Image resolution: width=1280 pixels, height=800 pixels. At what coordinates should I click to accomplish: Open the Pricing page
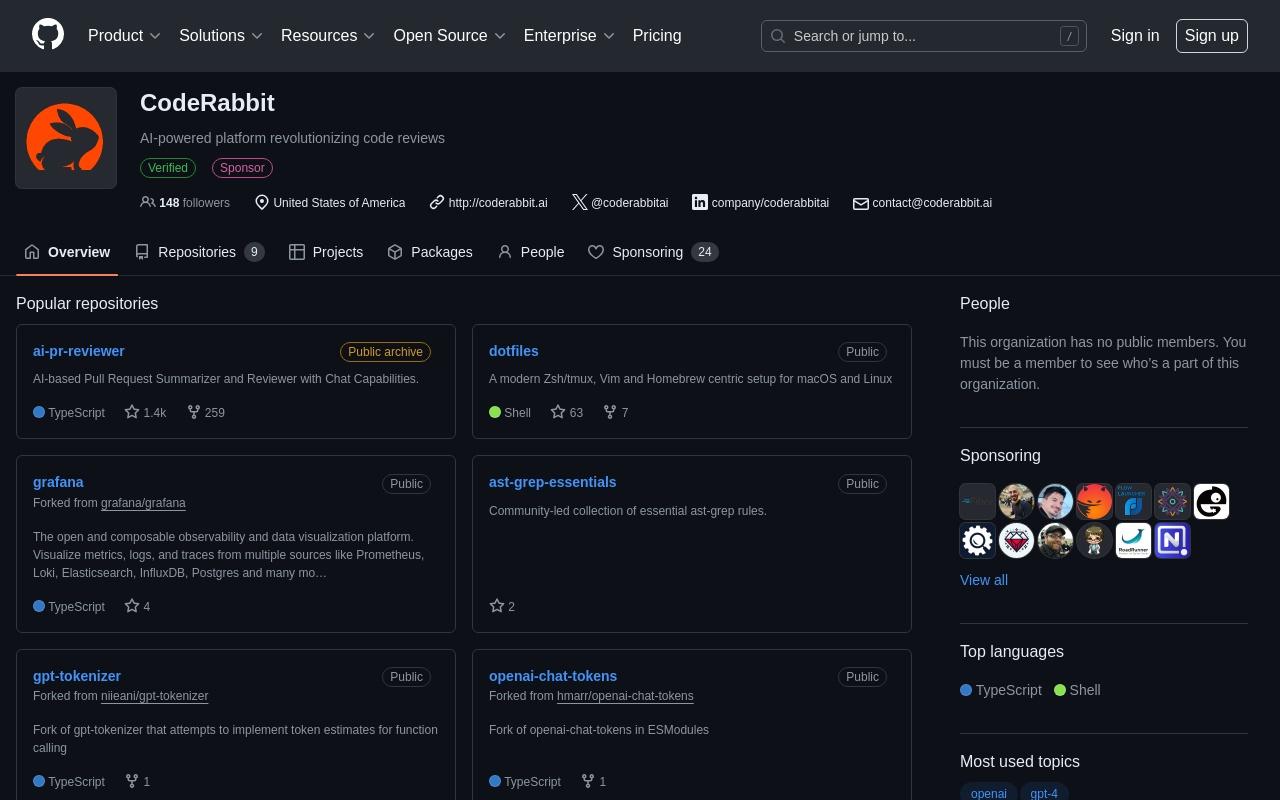click(657, 35)
